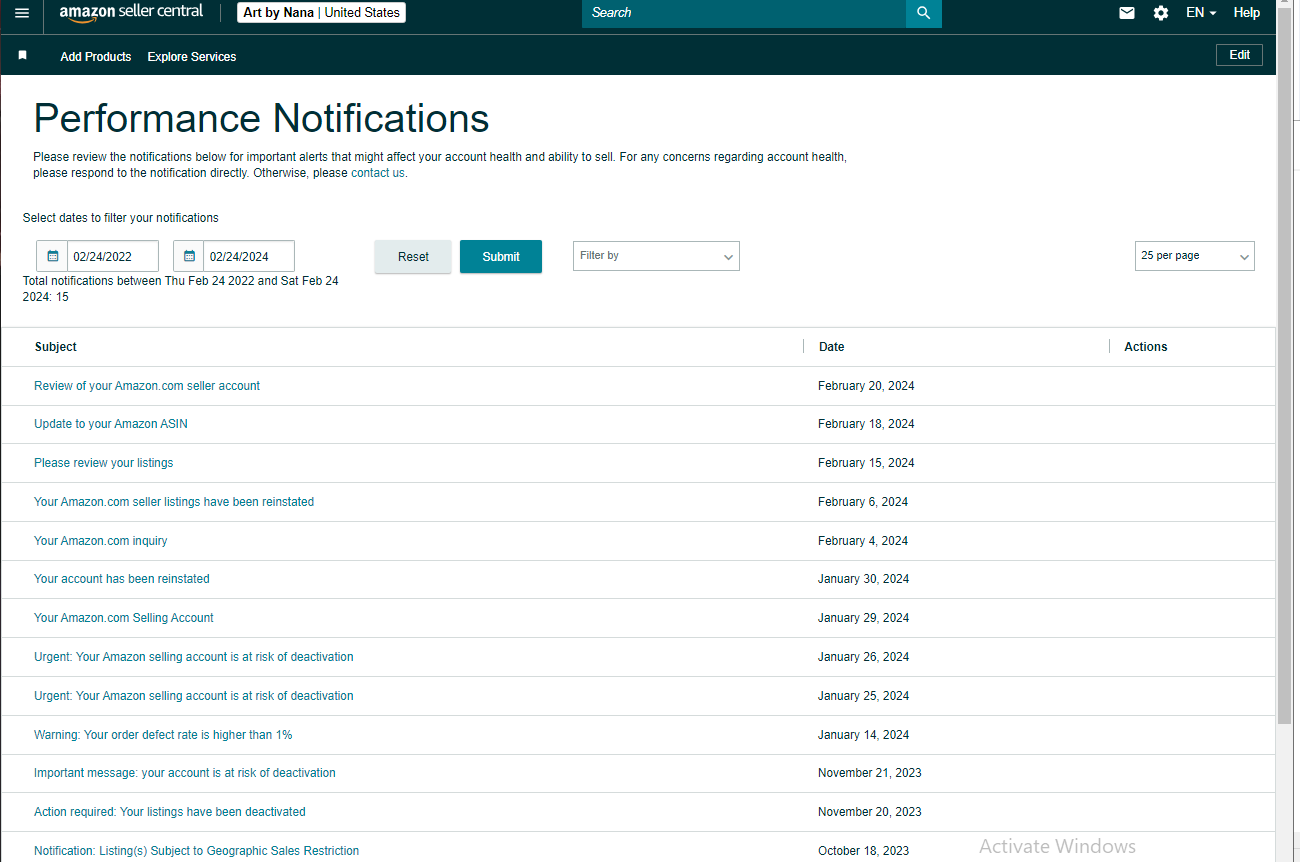The width and height of the screenshot is (1300, 862).
Task: Open Update to your Amazon ASIN notification
Action: click(x=111, y=424)
